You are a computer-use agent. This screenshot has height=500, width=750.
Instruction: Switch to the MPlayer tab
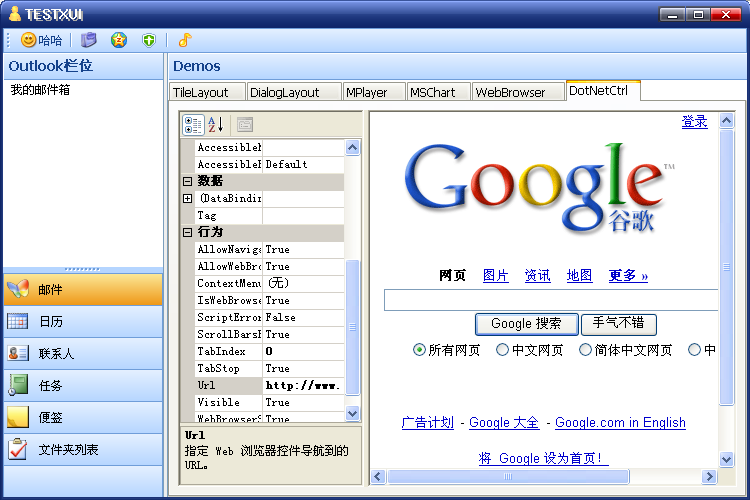coord(374,92)
